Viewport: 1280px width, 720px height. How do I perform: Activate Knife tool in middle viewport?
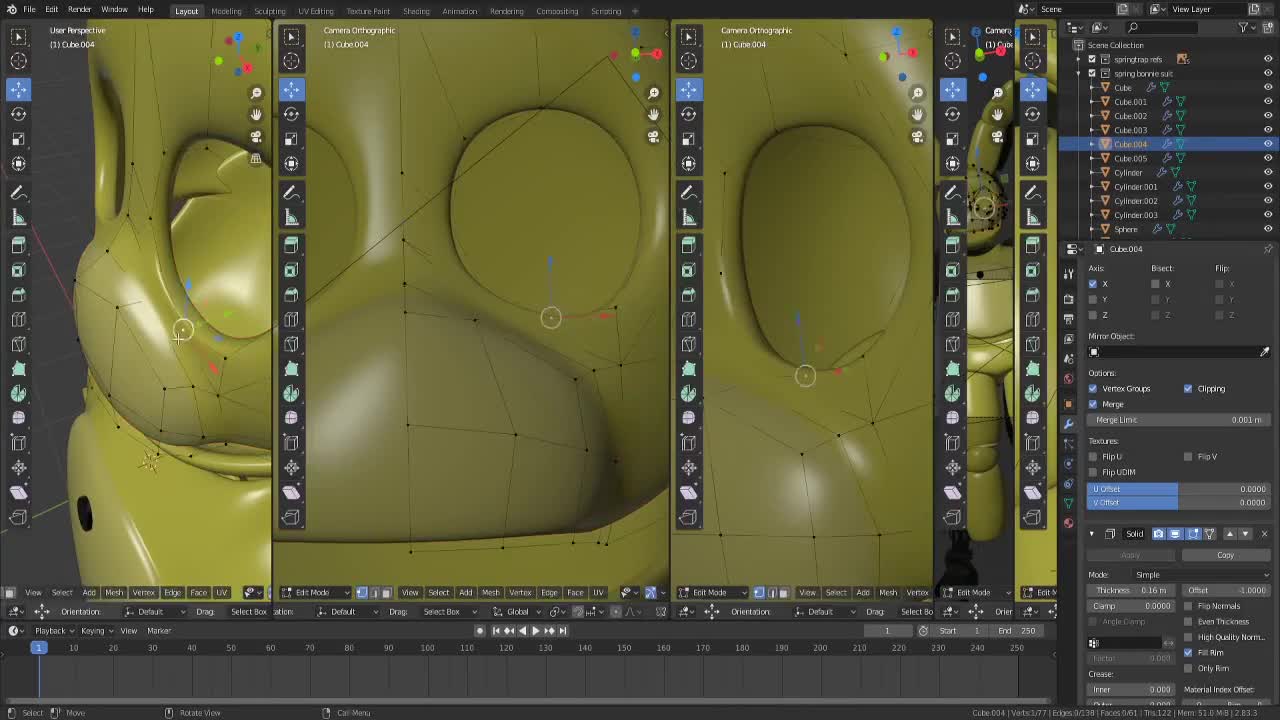point(291,344)
